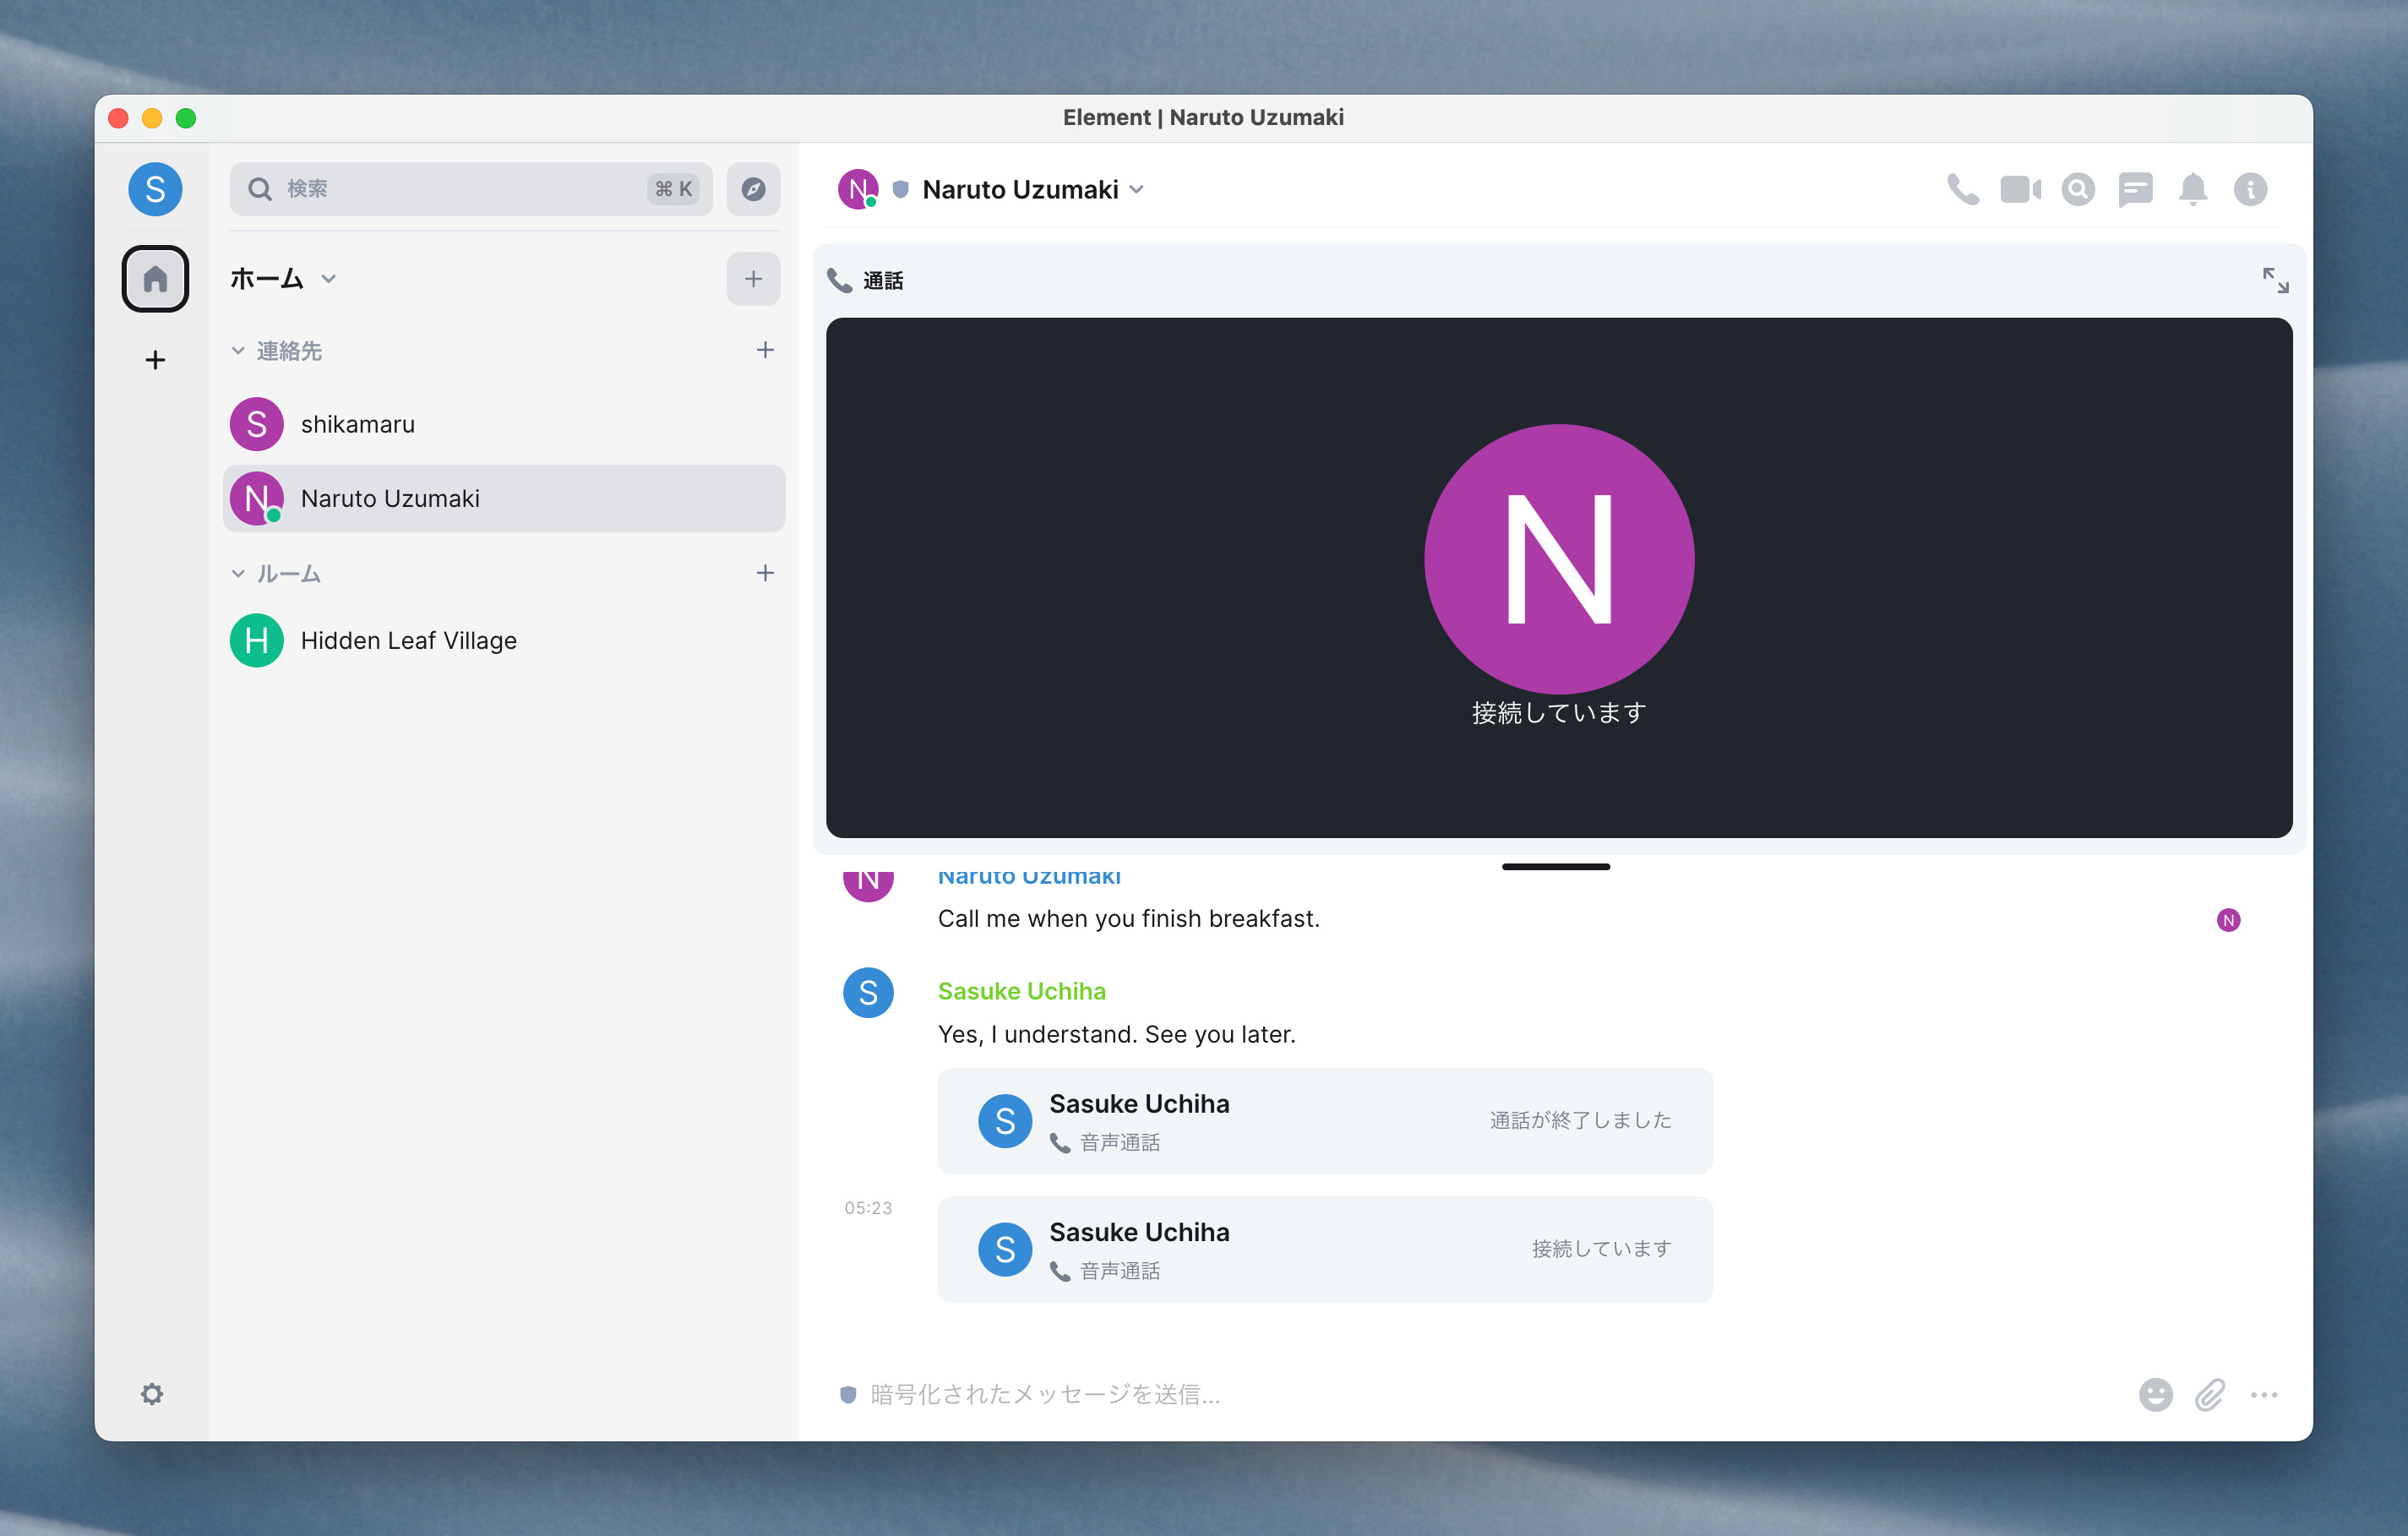
Task: Start a voice call with Naruto
Action: click(x=1962, y=189)
